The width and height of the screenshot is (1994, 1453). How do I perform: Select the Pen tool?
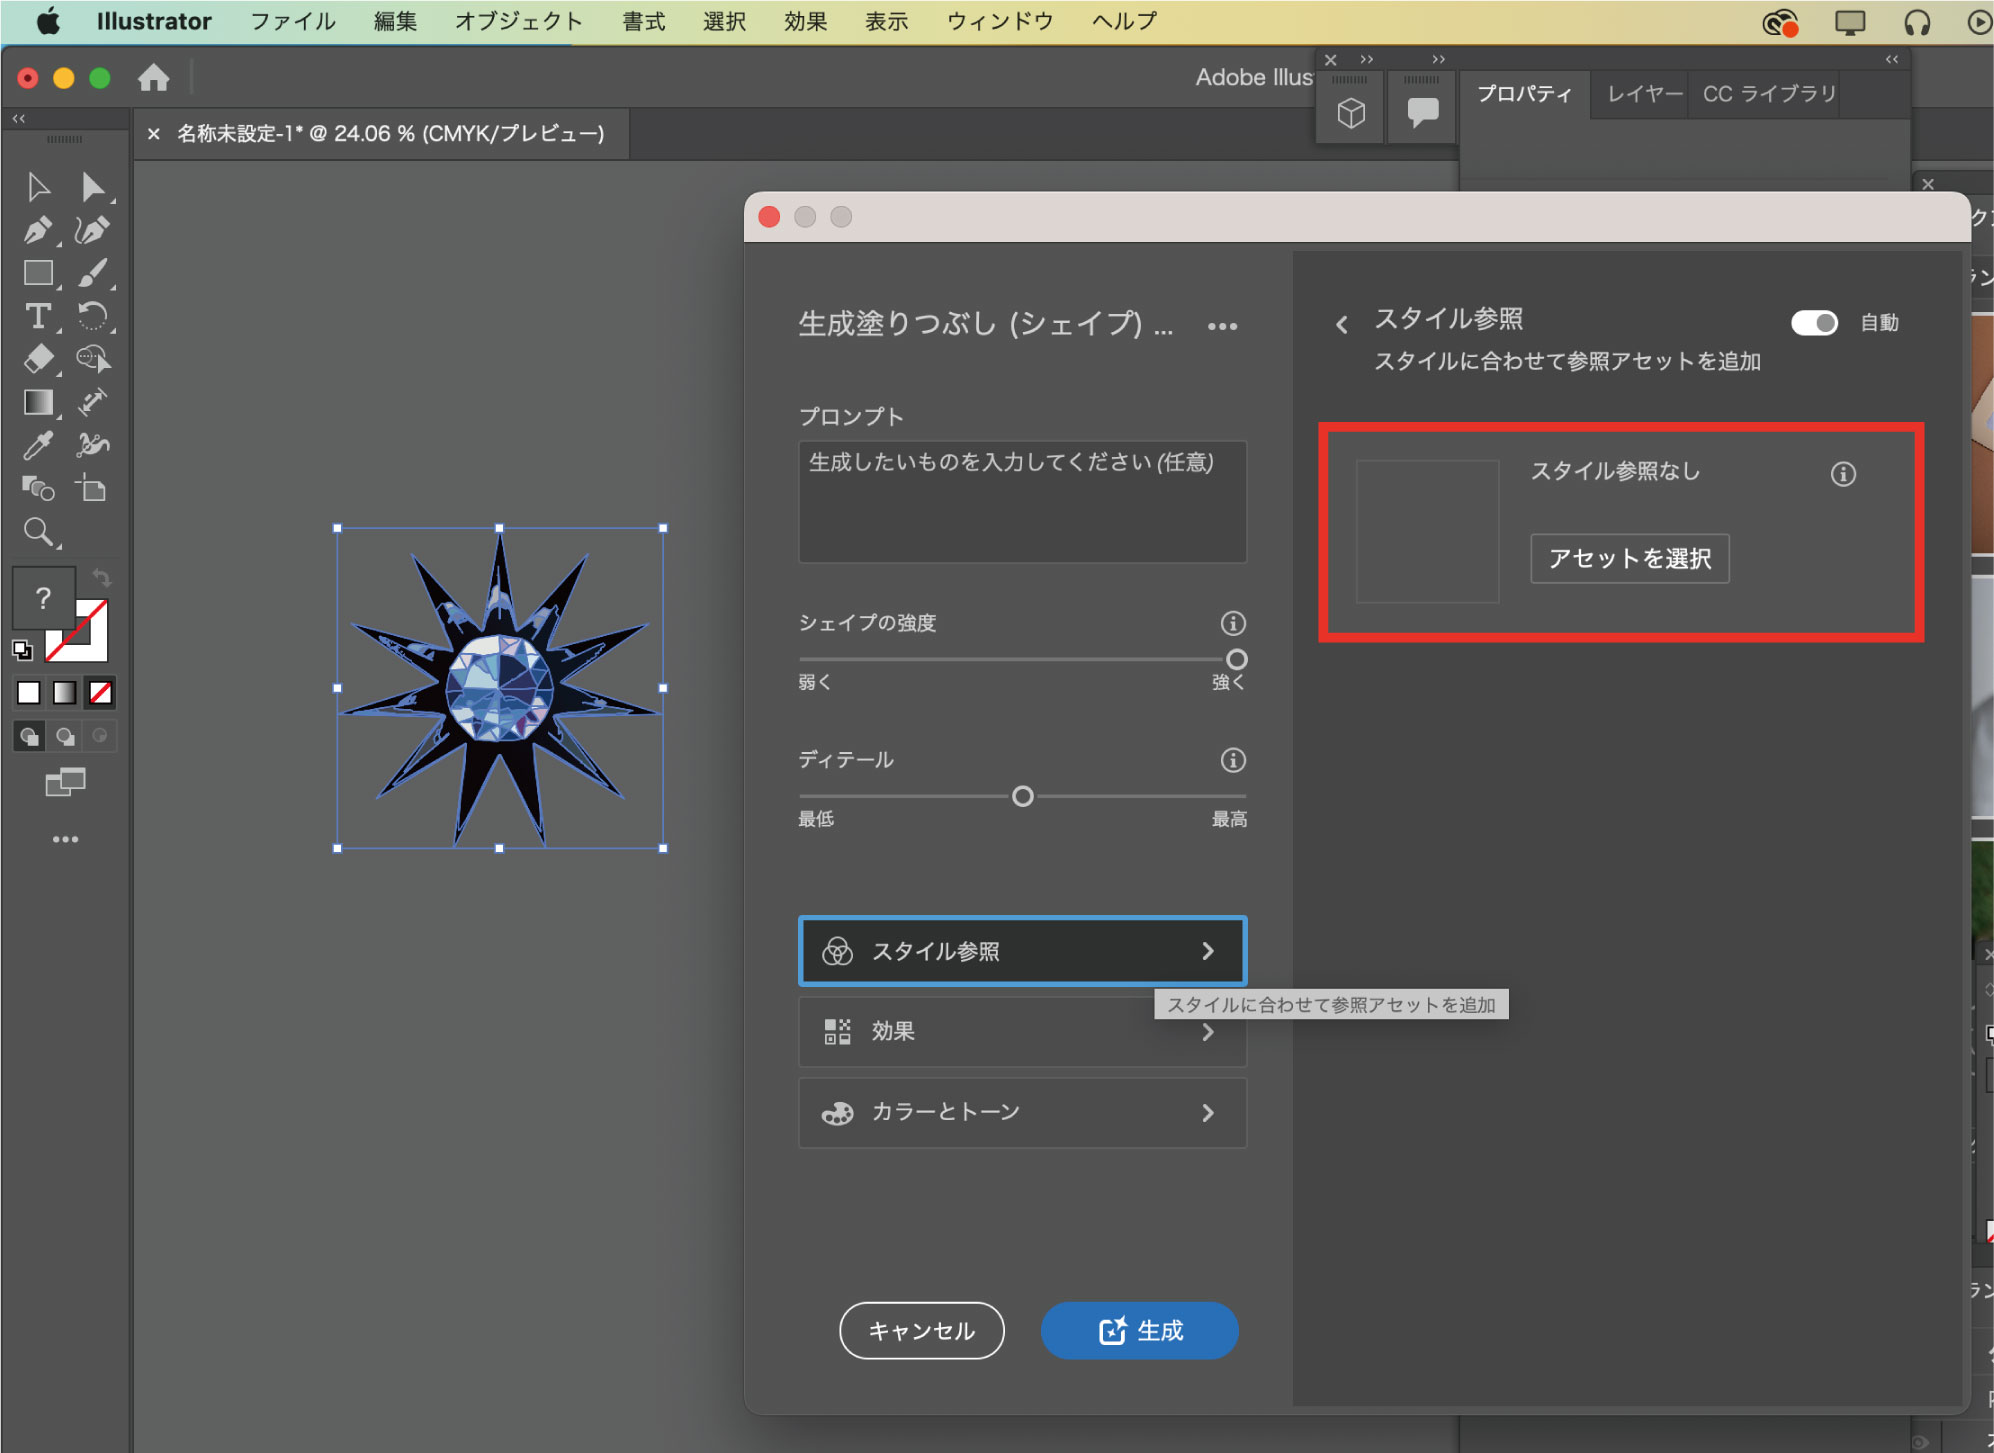pyautogui.click(x=37, y=230)
